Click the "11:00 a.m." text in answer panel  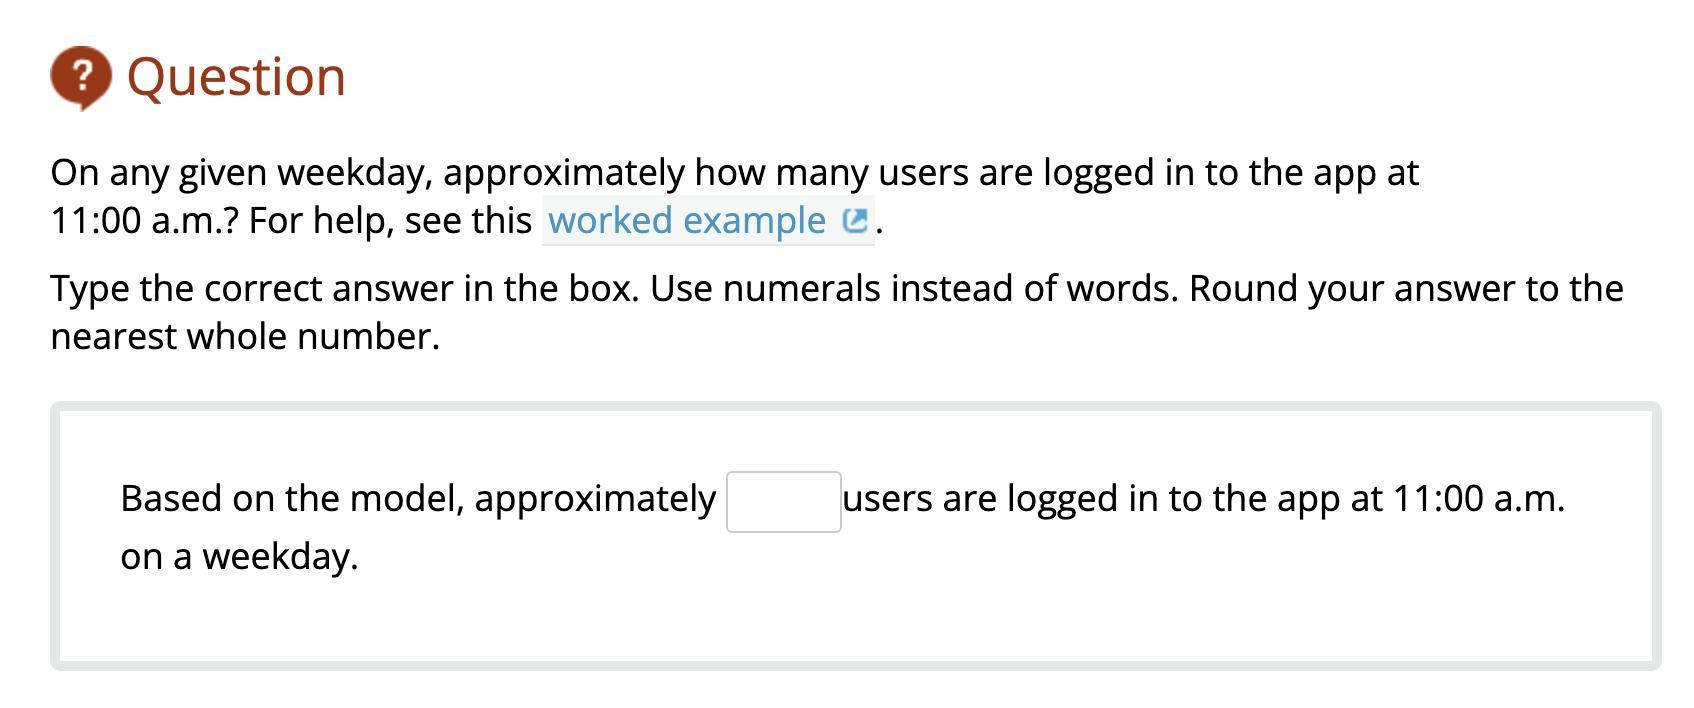point(1478,499)
